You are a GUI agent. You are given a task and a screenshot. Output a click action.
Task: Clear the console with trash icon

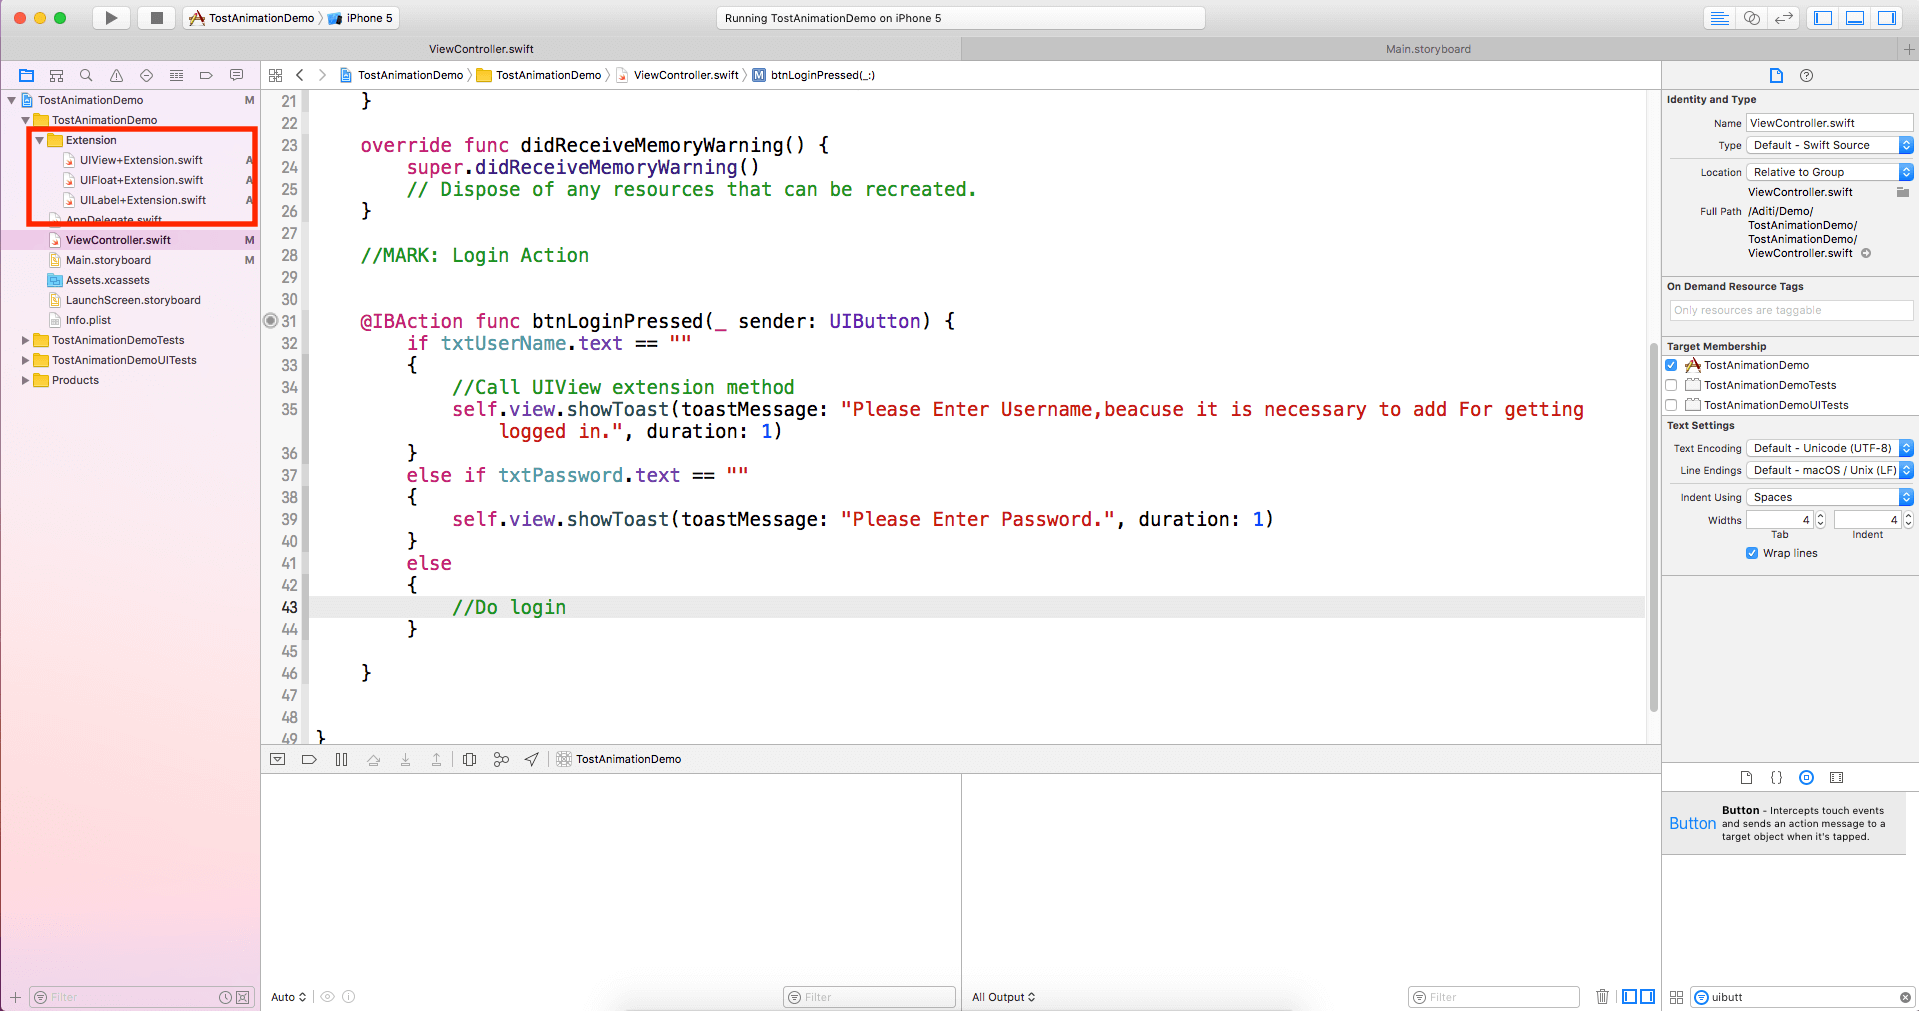coord(1602,996)
